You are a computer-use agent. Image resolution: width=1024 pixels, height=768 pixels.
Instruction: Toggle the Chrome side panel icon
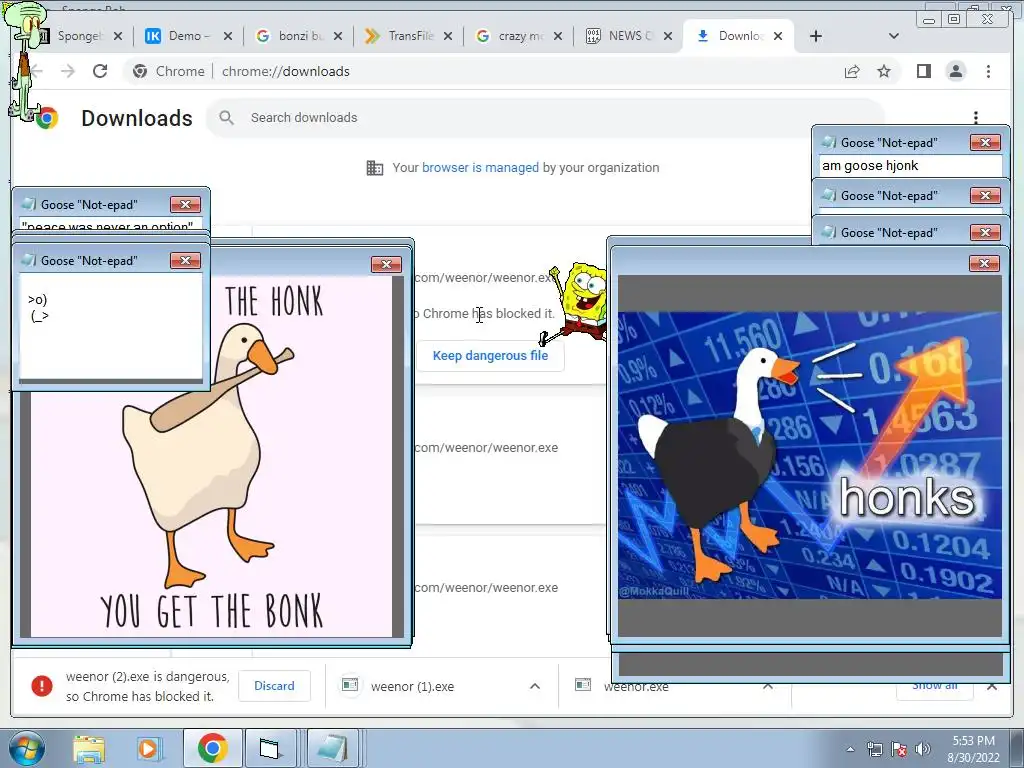point(923,71)
